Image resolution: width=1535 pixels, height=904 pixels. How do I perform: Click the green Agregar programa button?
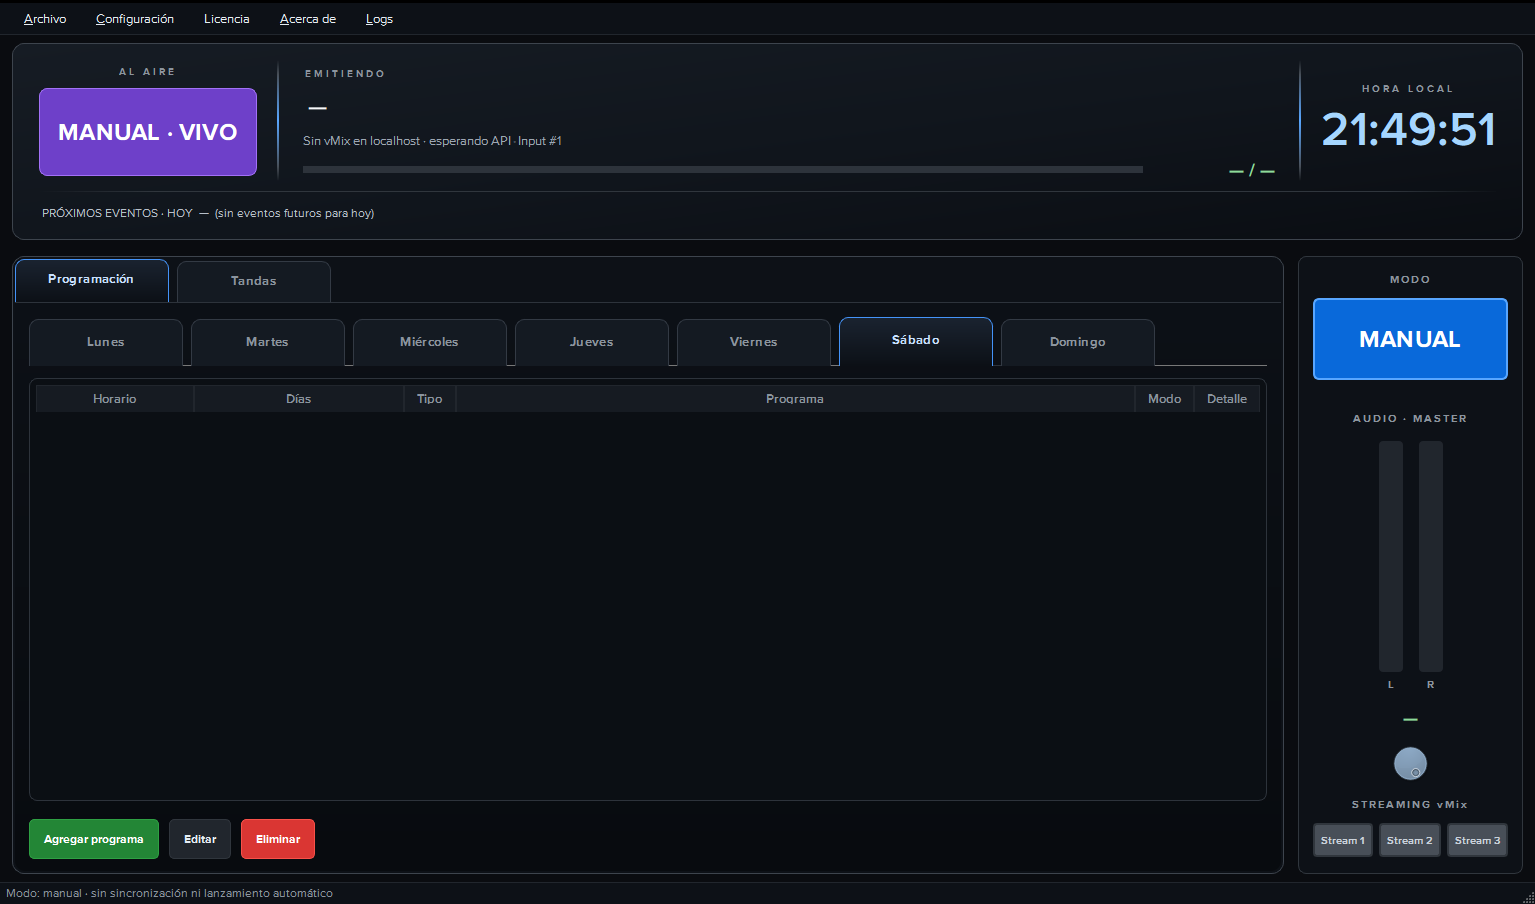tap(93, 839)
